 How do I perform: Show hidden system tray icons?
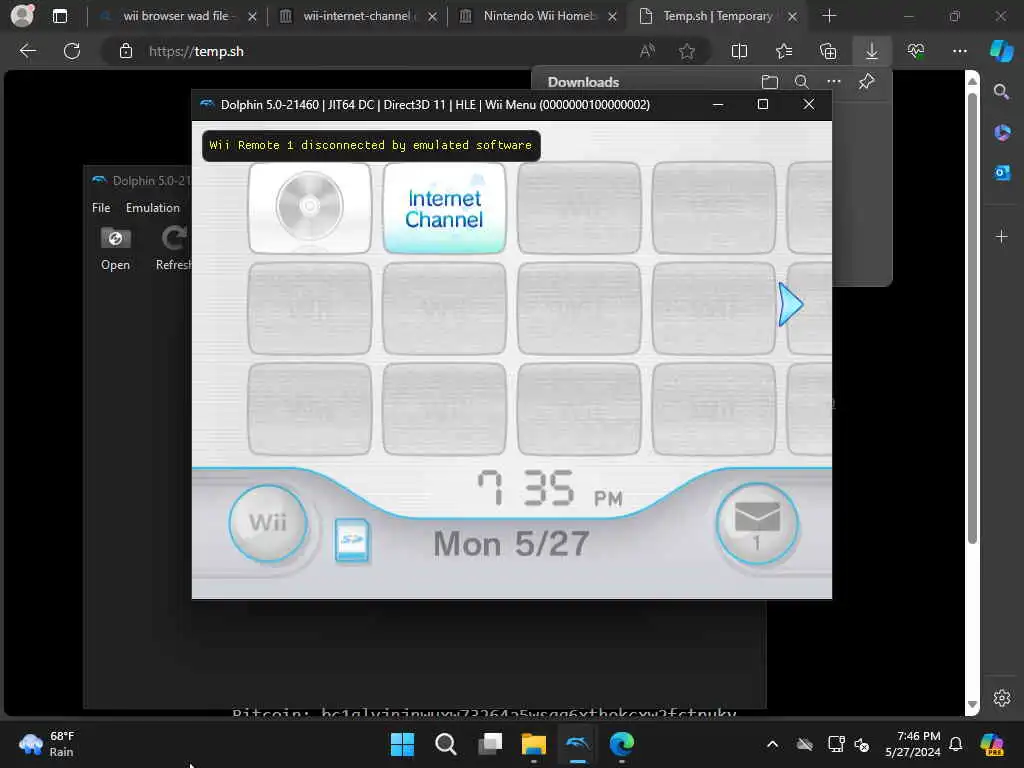click(x=772, y=744)
